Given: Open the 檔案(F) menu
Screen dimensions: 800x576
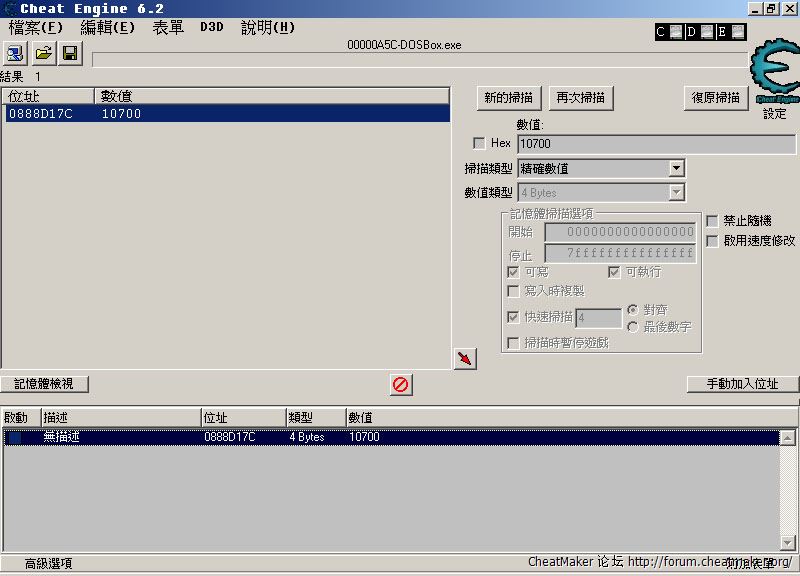Looking at the screenshot, I should click(x=35, y=28).
